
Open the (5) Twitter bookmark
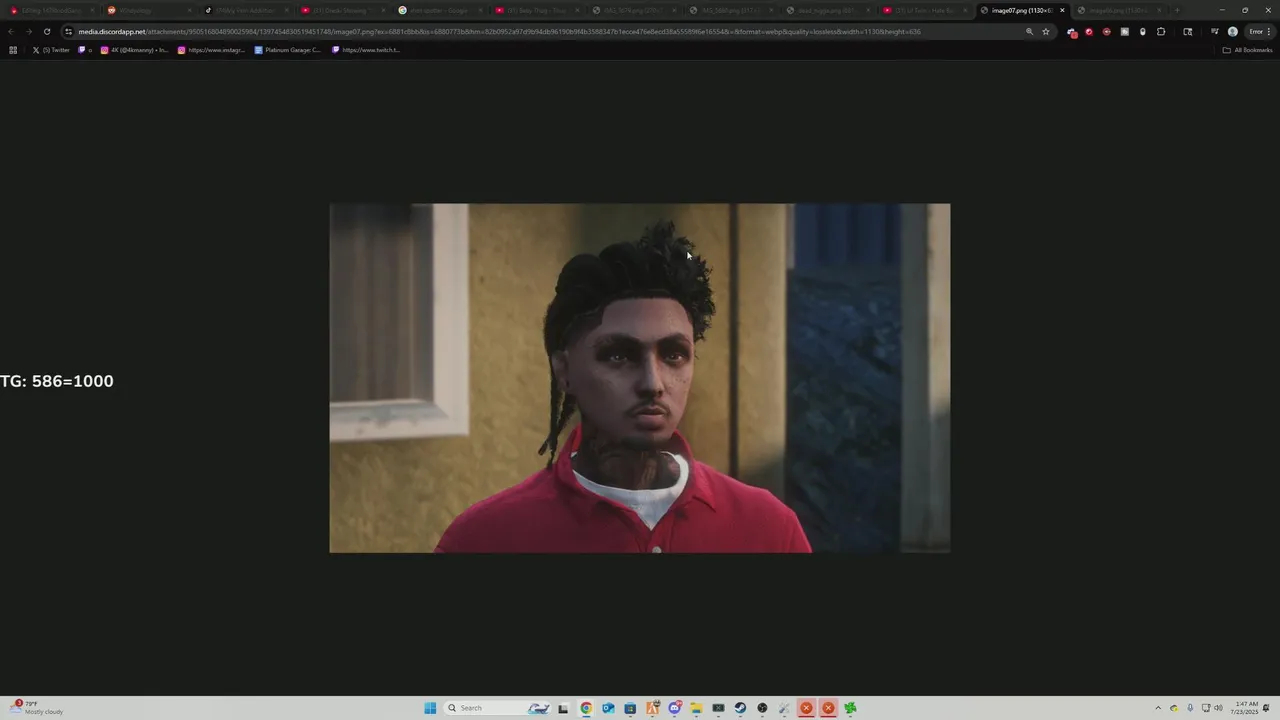pos(51,50)
